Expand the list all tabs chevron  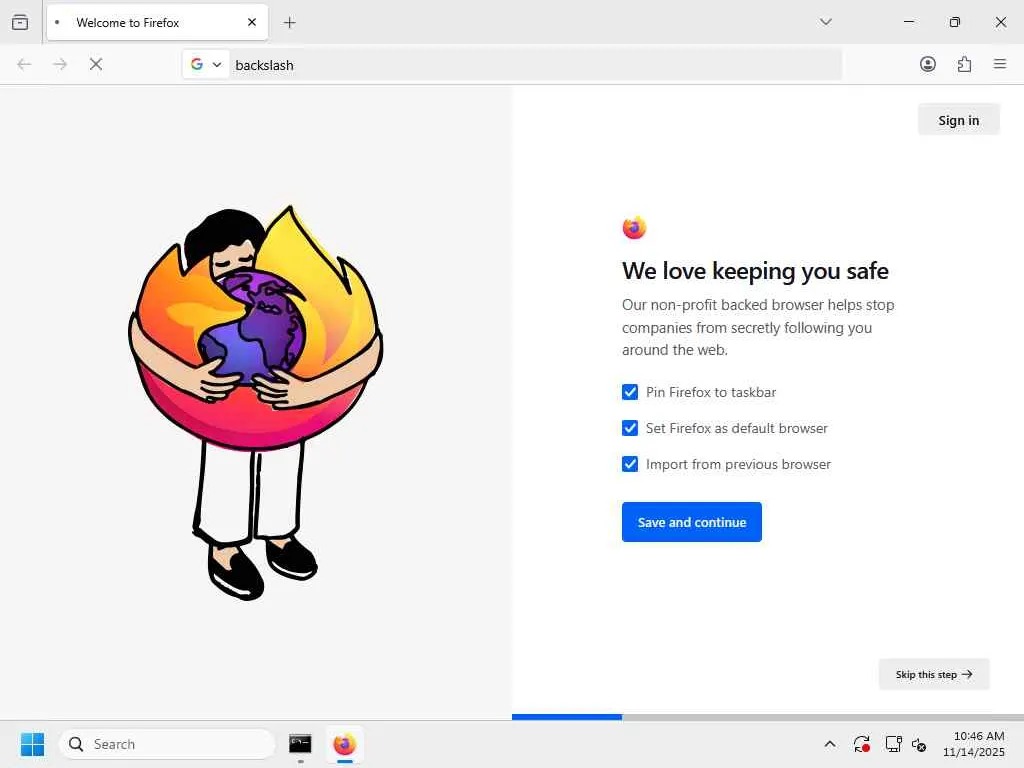[x=825, y=22]
